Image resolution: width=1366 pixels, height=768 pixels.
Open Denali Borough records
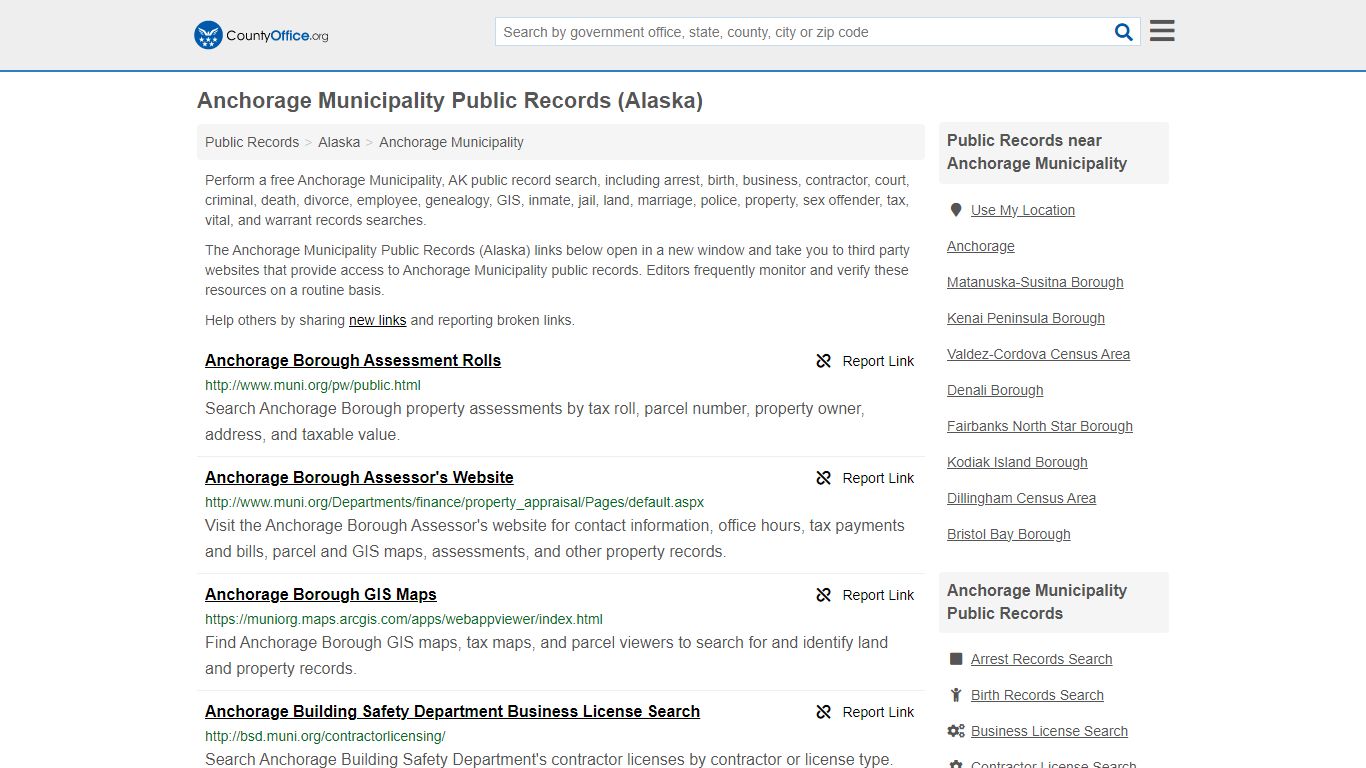pos(995,390)
